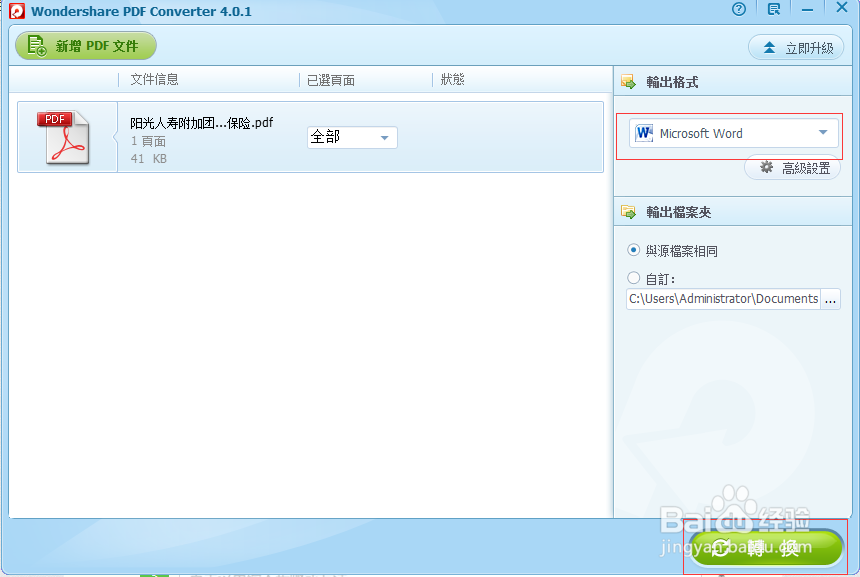The image size is (860, 577).
Task: Open the Microsoft Word output format dropdown
Action: [821, 132]
